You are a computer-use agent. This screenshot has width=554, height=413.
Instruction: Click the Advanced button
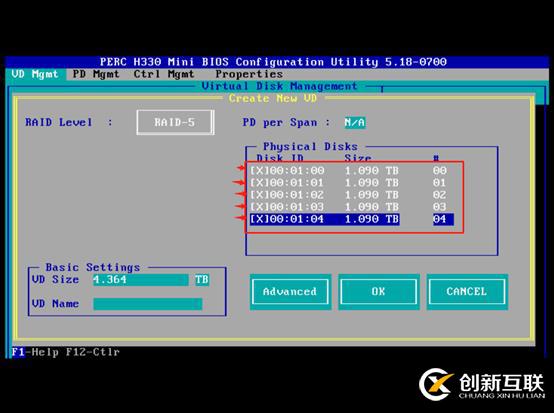pos(290,292)
